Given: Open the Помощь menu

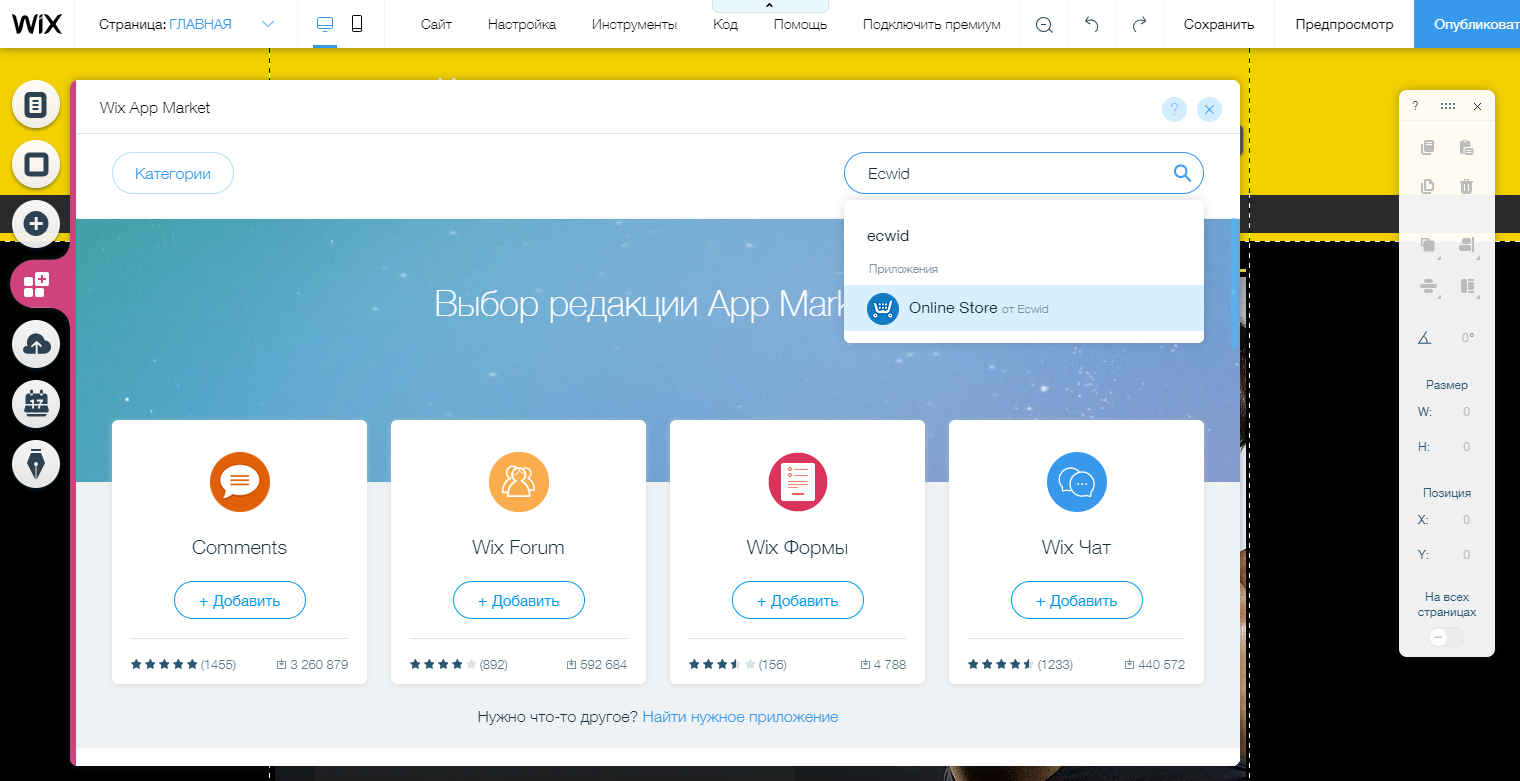Looking at the screenshot, I should (x=800, y=24).
